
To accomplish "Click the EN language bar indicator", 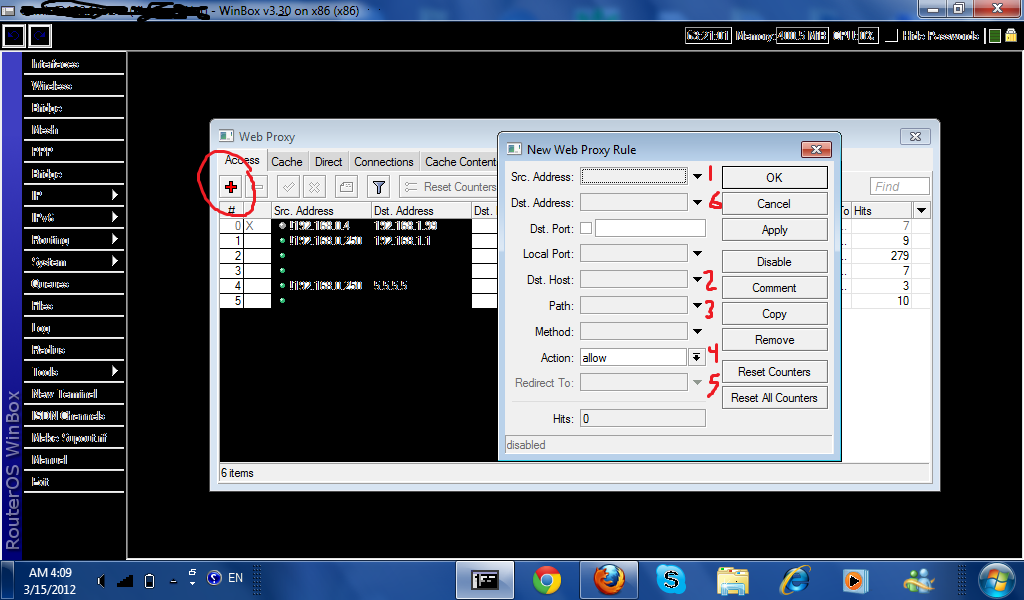I will (235, 578).
